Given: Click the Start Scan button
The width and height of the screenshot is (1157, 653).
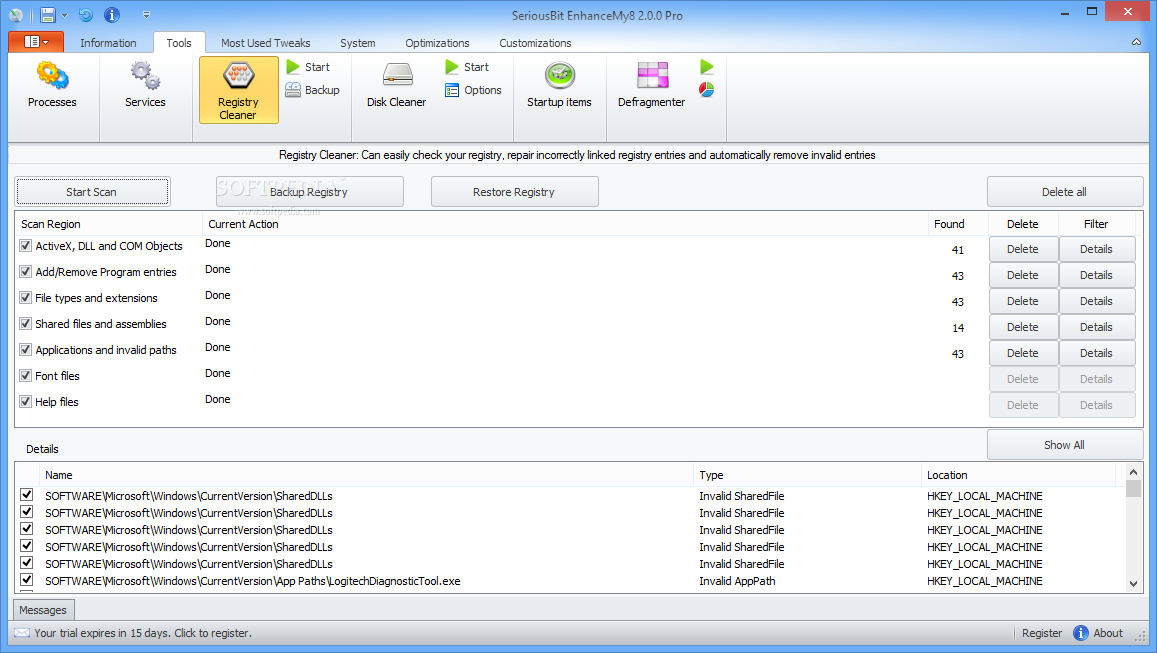Looking at the screenshot, I should click(x=92, y=192).
